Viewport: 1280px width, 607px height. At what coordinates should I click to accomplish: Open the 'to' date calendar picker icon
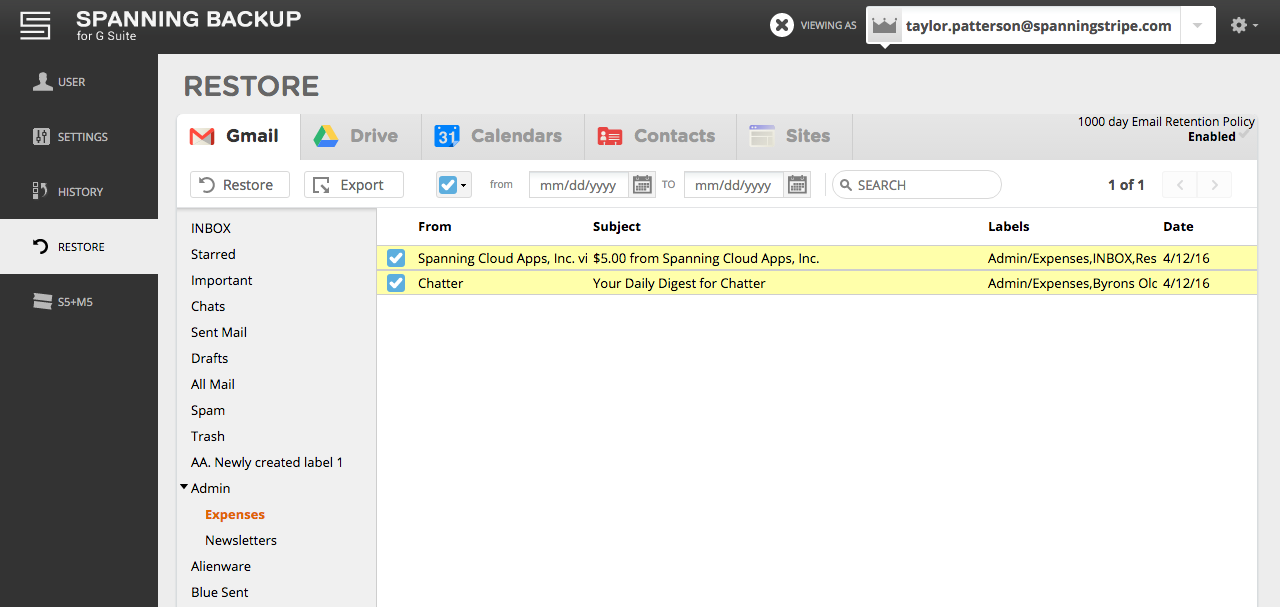(797, 185)
